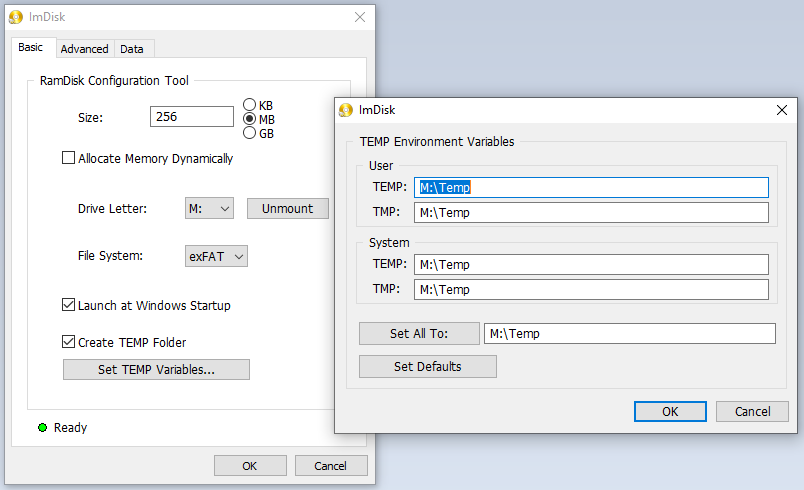Click the User TMP path field
The width and height of the screenshot is (804, 490).
(591, 213)
